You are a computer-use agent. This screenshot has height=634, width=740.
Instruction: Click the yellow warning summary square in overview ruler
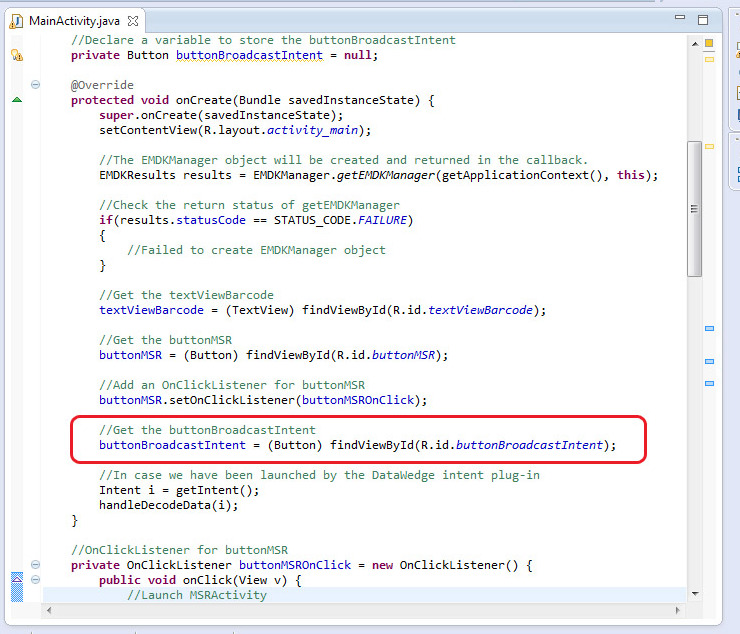click(709, 43)
